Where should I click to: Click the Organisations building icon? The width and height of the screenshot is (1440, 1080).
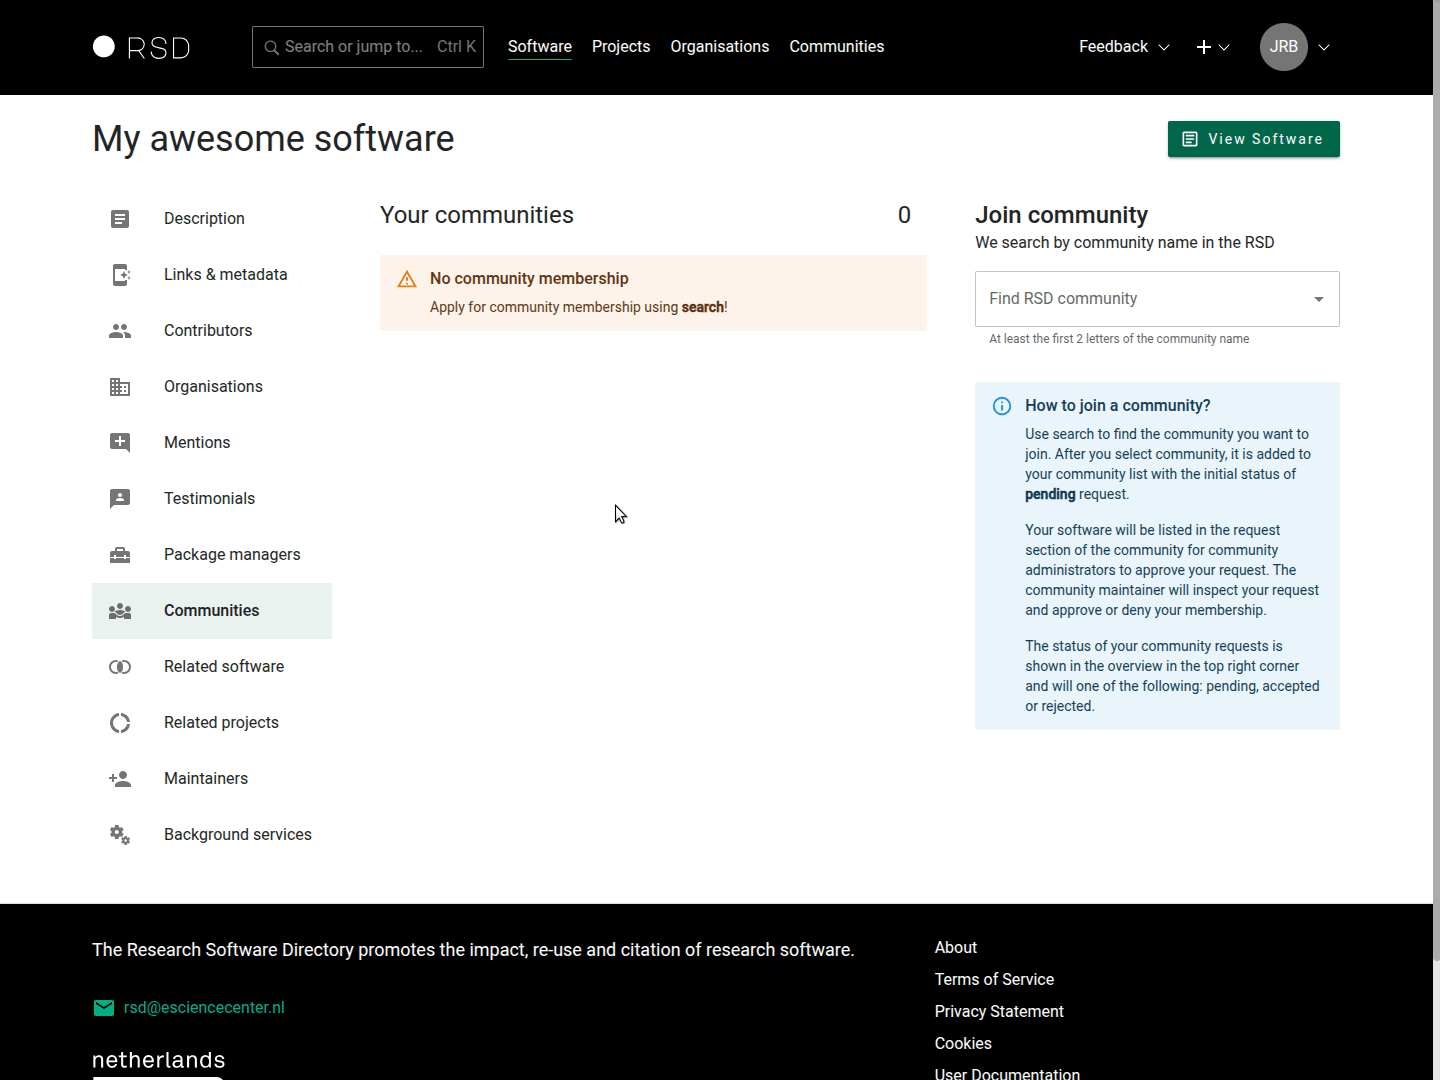pyautogui.click(x=120, y=387)
